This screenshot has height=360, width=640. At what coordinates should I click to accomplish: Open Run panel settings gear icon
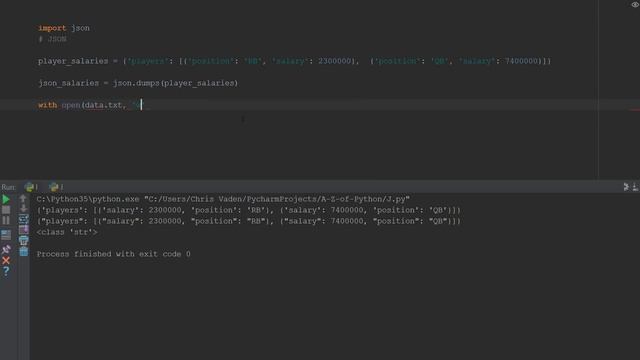tap(626, 187)
